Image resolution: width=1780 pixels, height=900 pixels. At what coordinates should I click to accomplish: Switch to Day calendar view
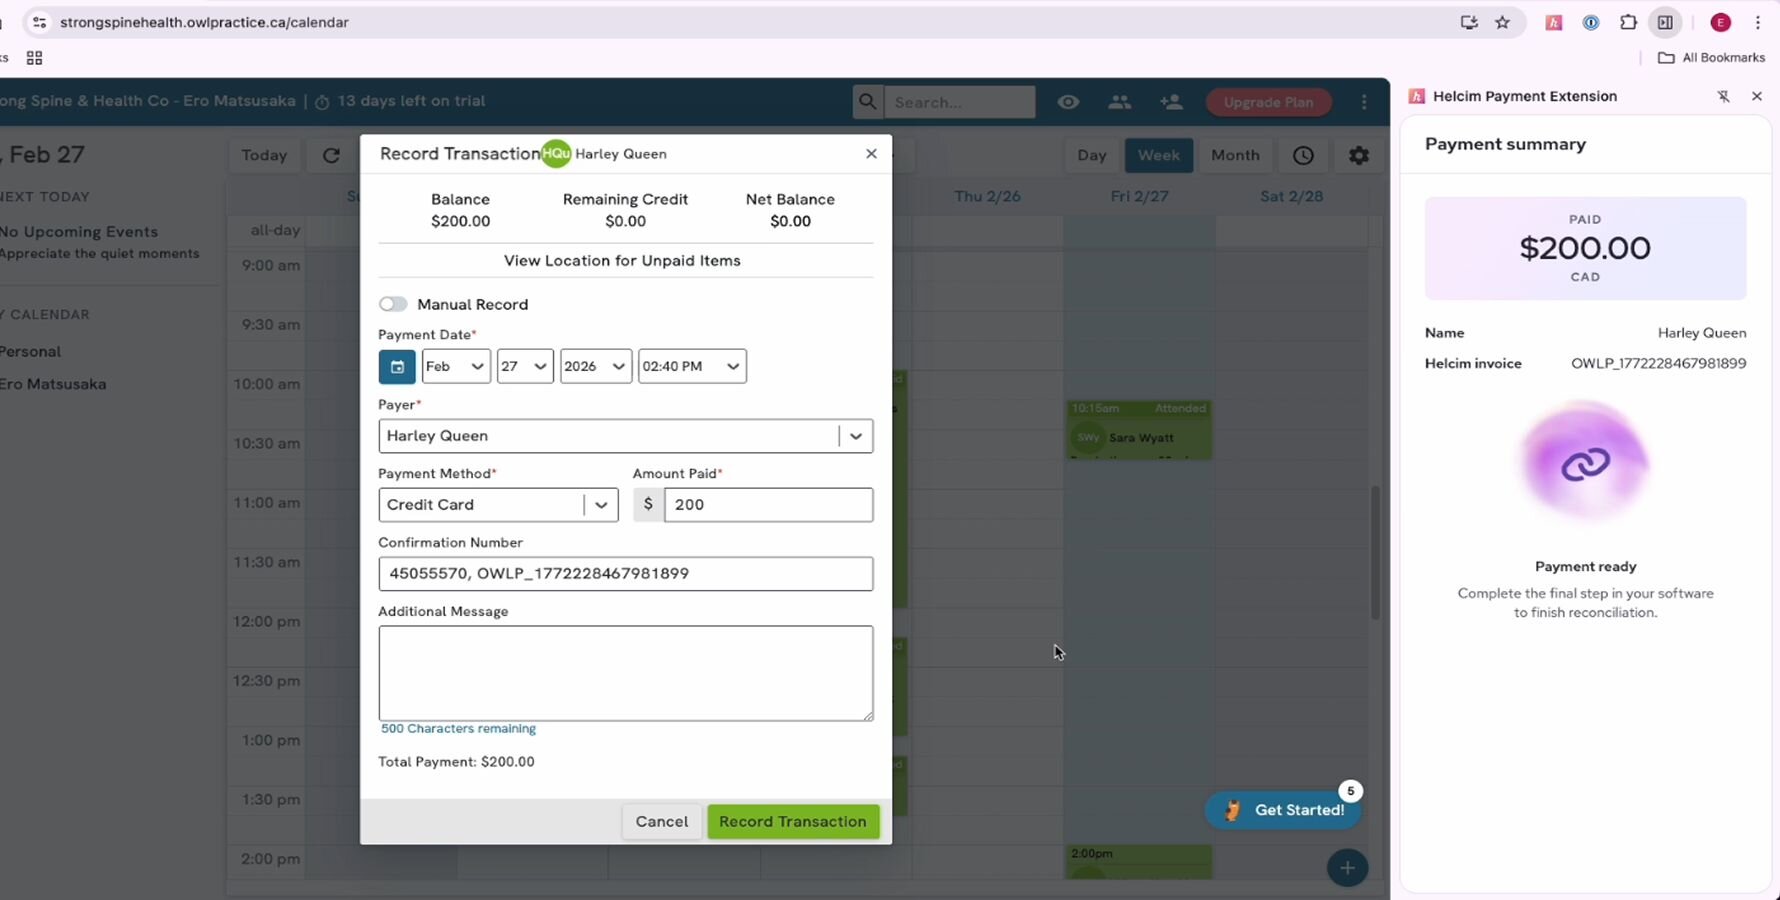(x=1091, y=155)
